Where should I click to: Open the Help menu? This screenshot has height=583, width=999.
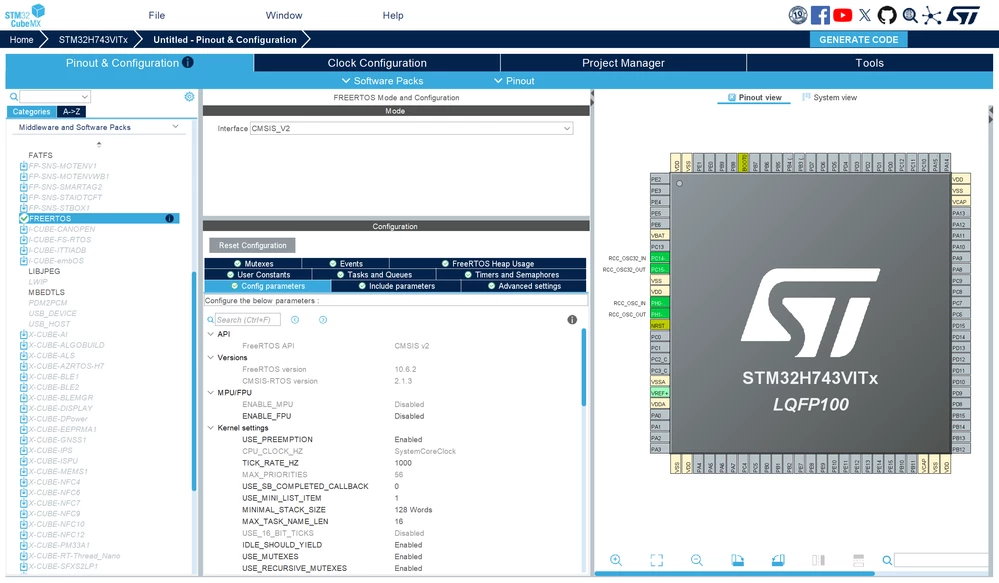pos(393,15)
